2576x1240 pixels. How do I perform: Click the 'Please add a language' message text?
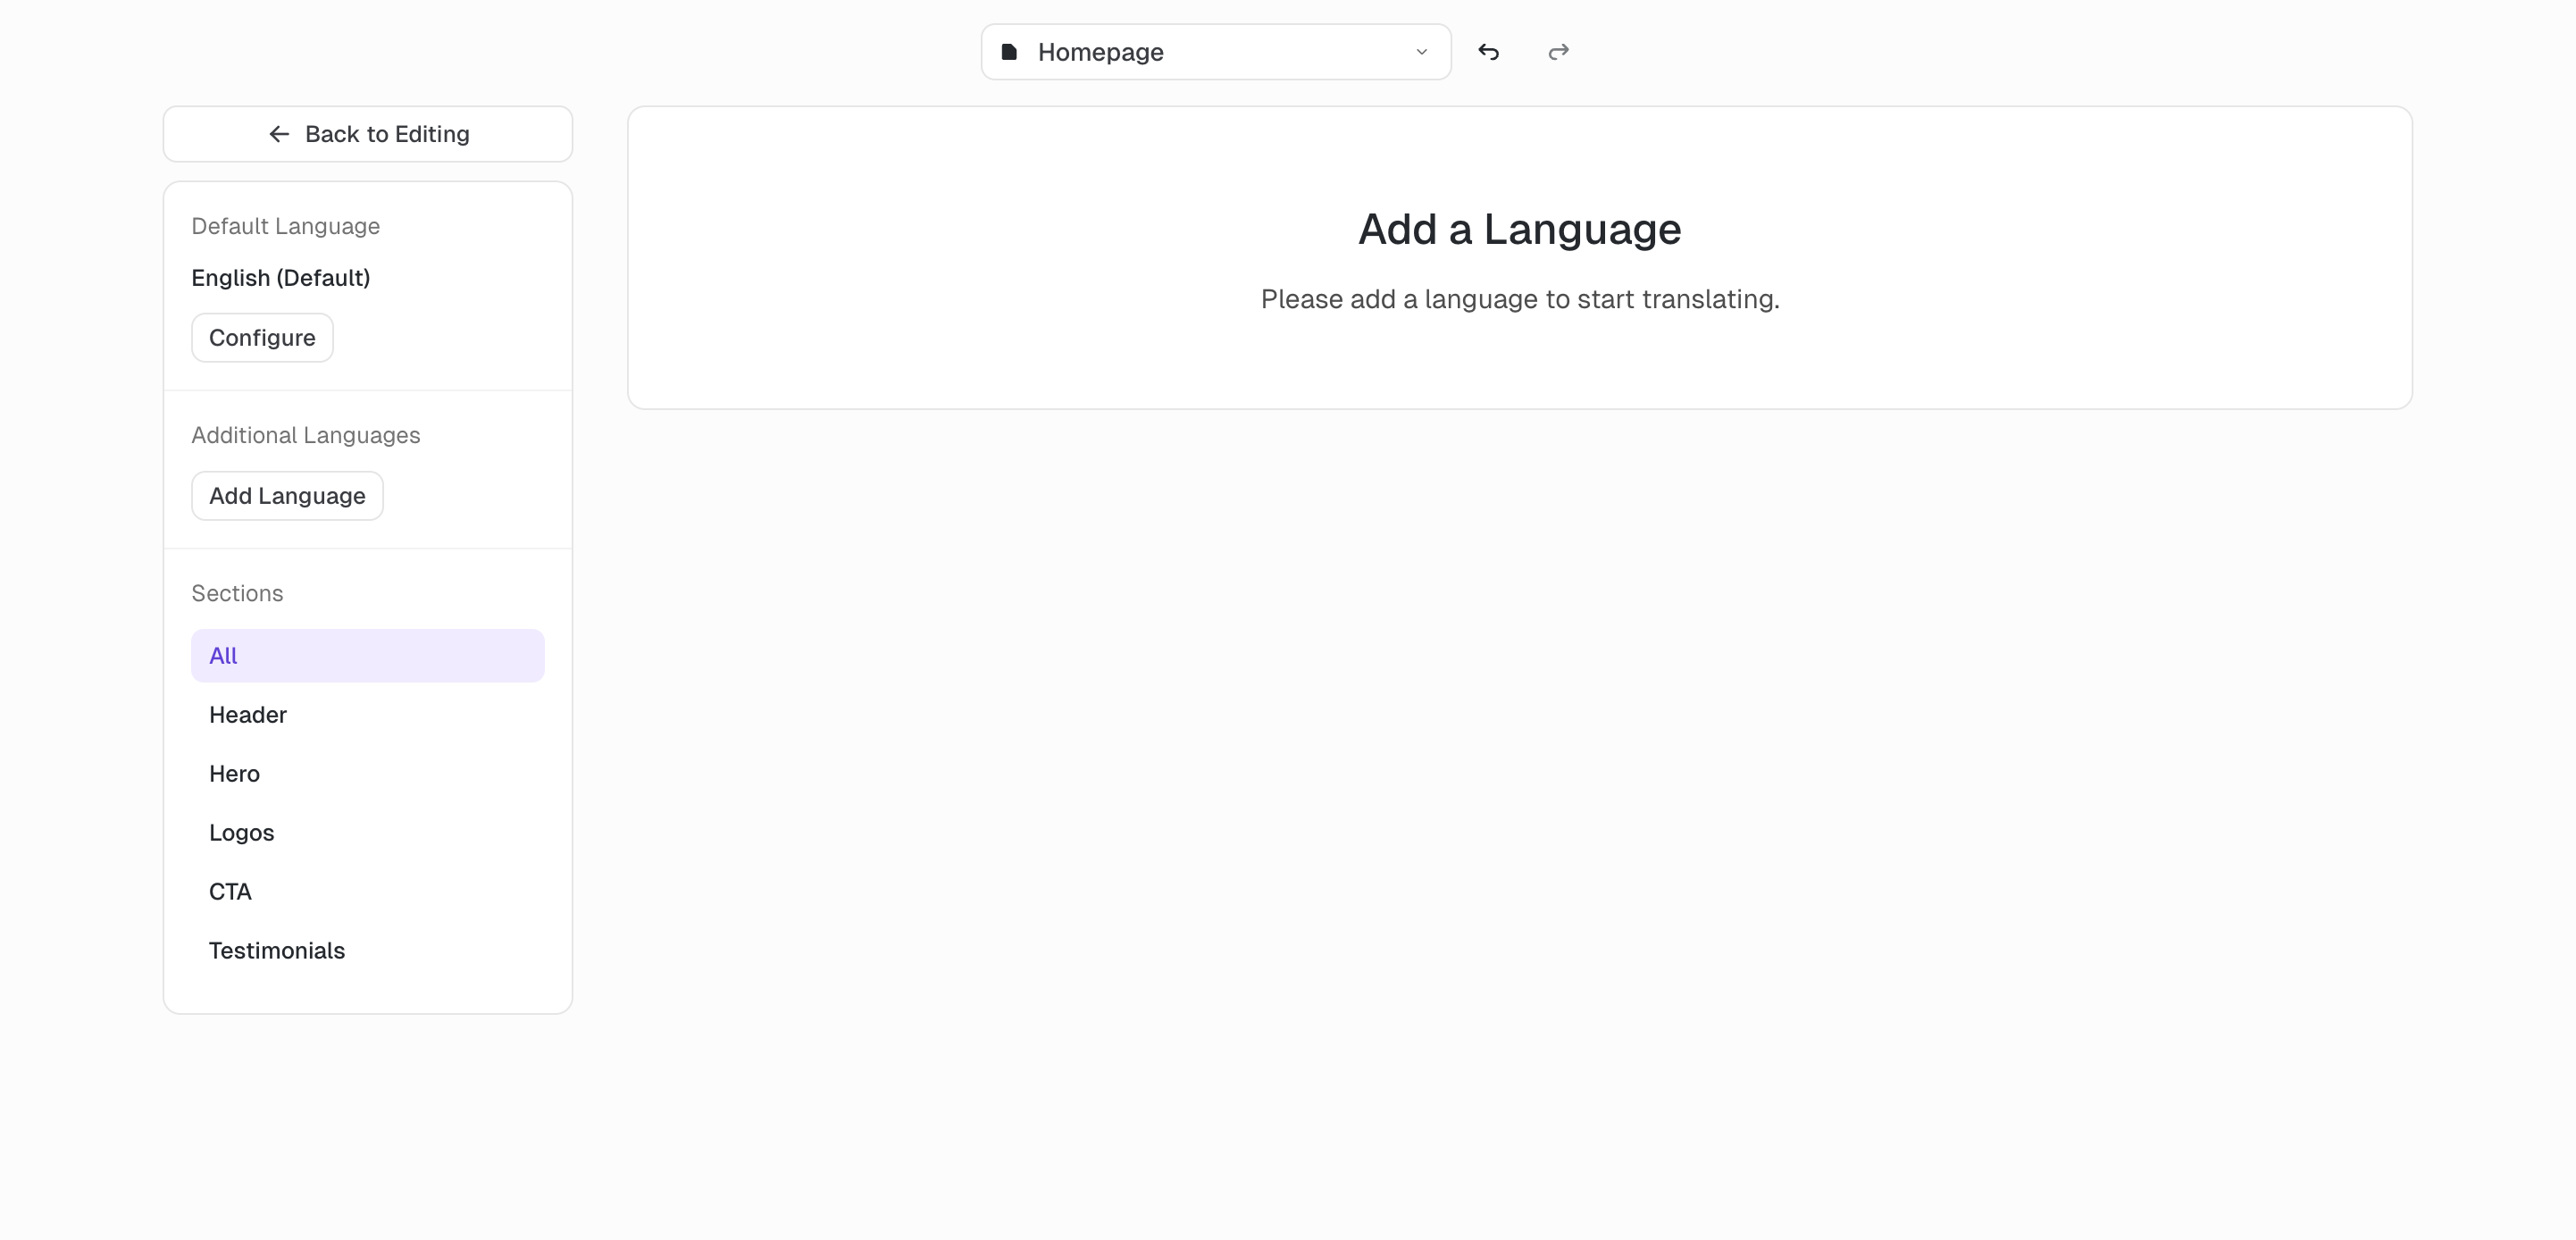pos(1519,299)
